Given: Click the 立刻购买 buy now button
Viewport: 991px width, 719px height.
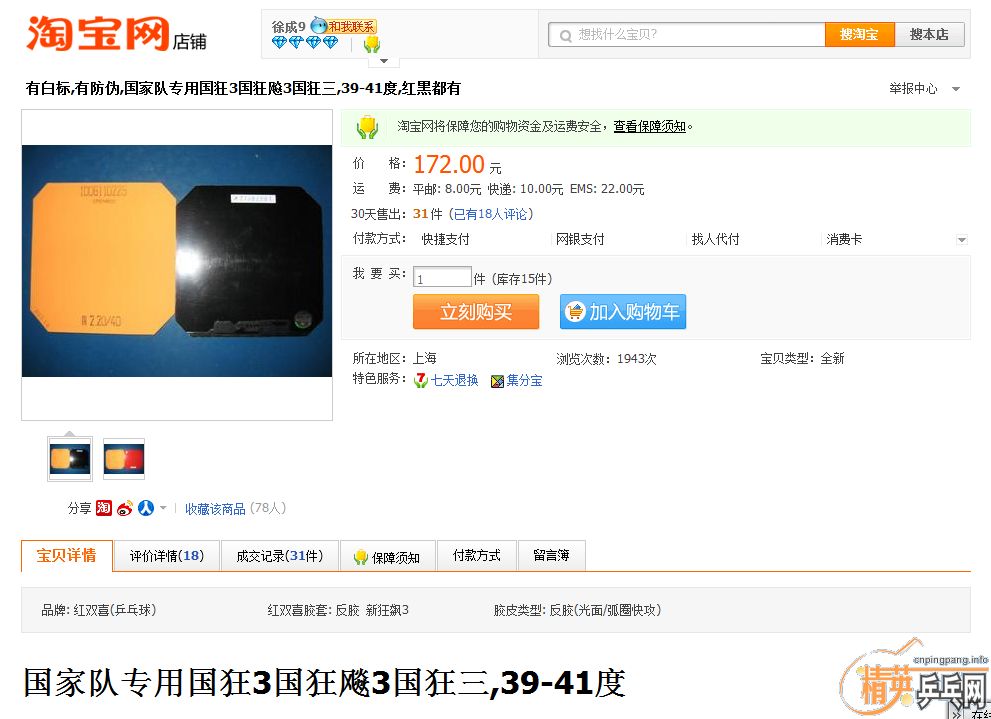Looking at the screenshot, I should click(476, 312).
